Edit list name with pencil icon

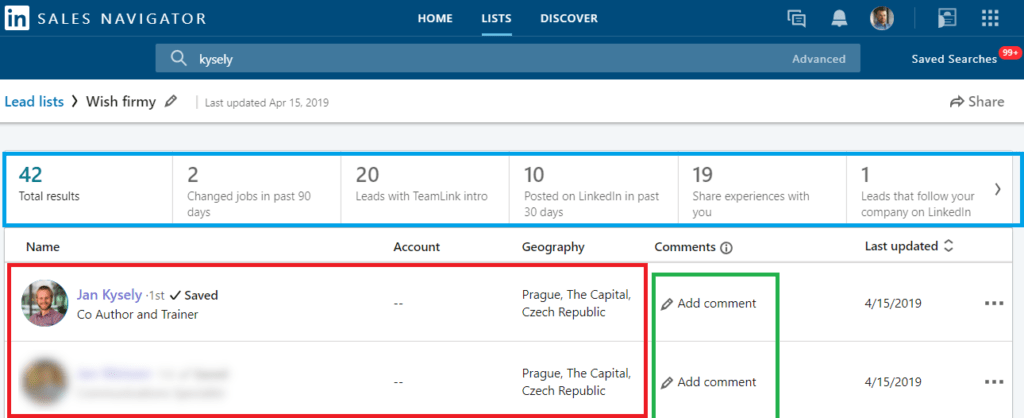[x=171, y=101]
